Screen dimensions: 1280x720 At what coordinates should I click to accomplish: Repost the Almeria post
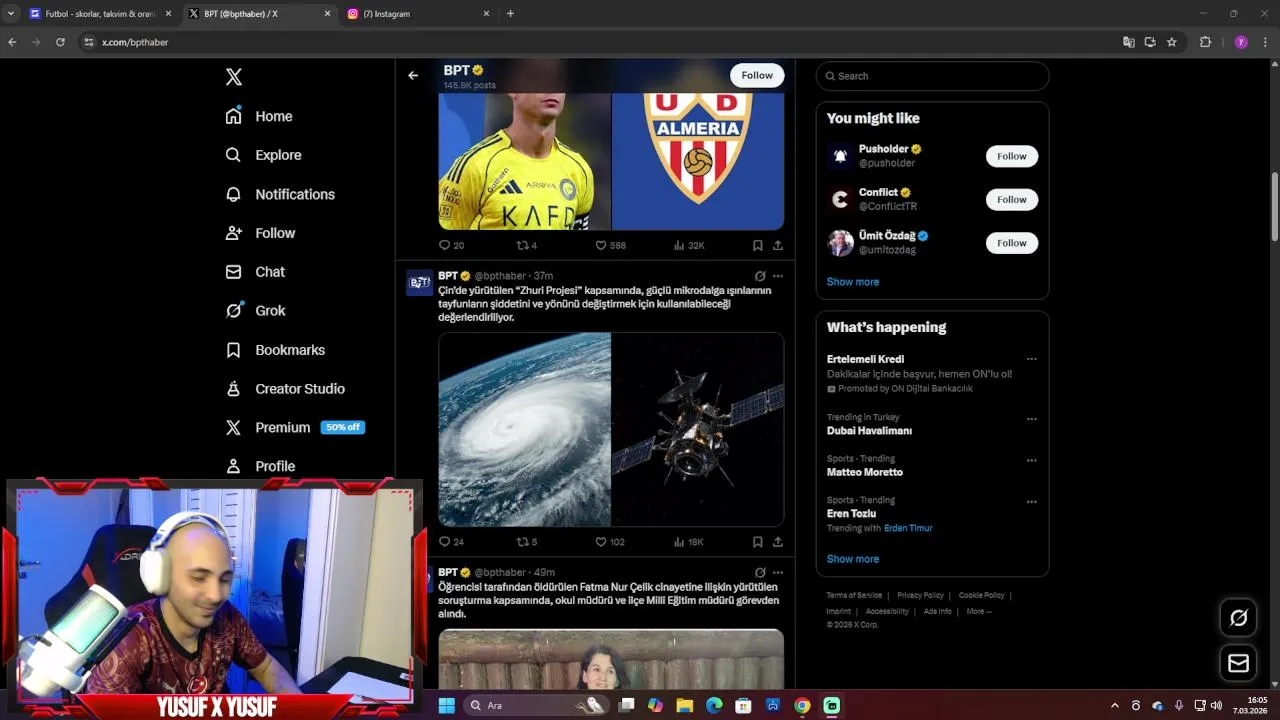coord(526,245)
